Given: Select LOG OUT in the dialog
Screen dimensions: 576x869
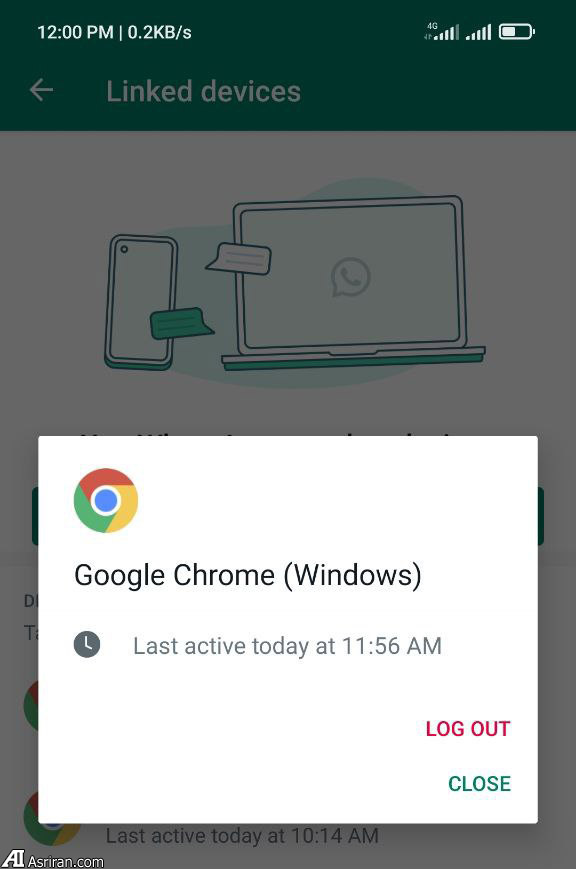Looking at the screenshot, I should tap(468, 729).
